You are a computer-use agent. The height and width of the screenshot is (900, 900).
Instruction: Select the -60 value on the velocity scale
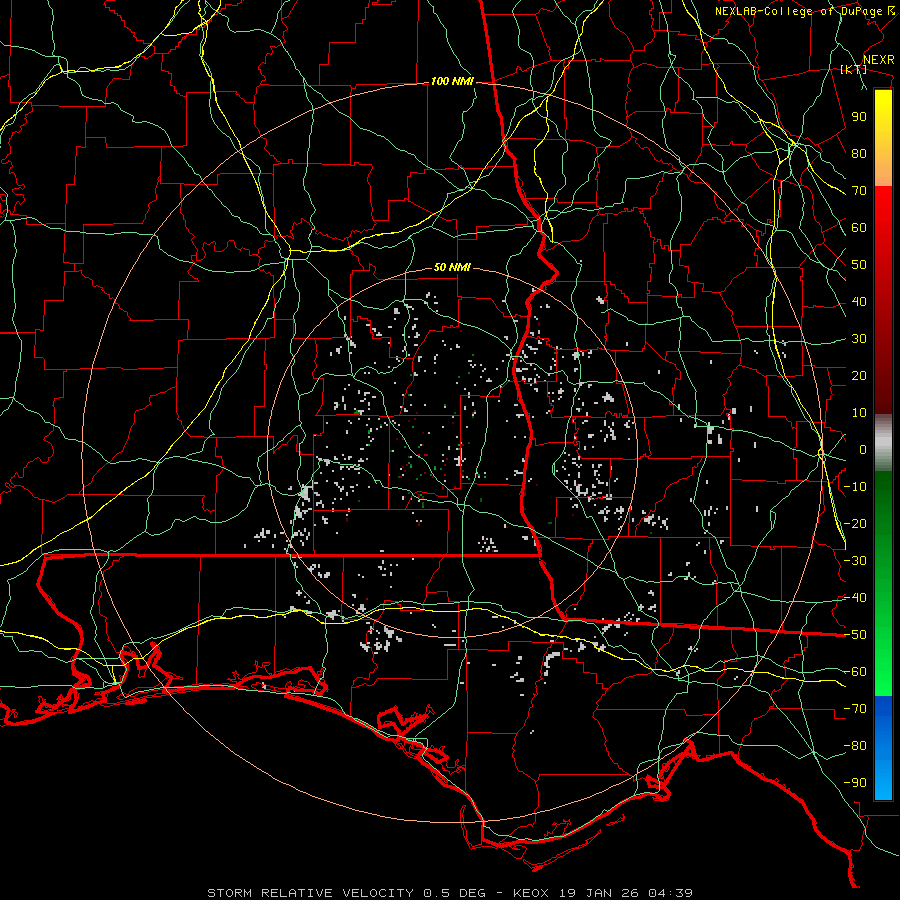tap(855, 672)
